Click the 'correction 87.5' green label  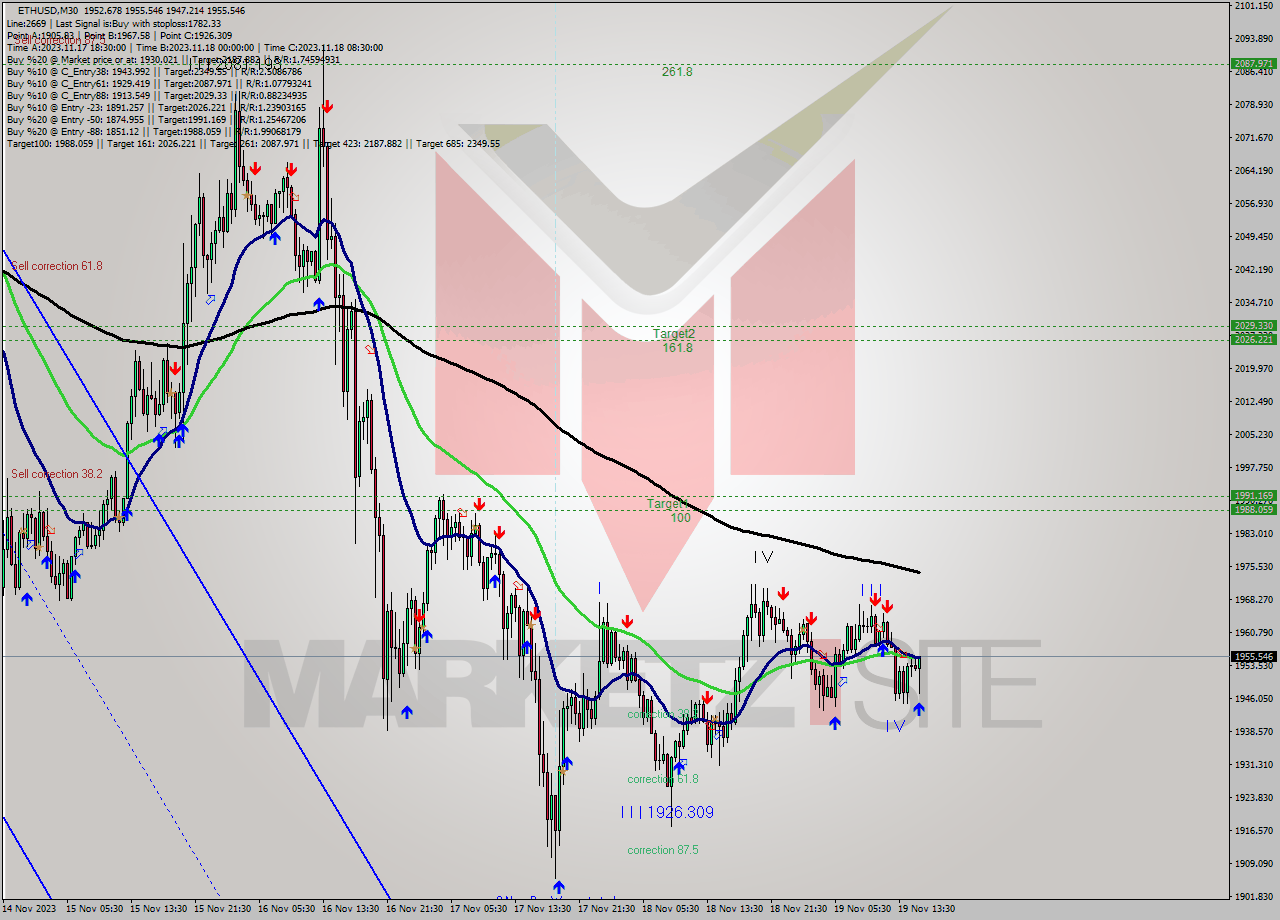pos(663,850)
